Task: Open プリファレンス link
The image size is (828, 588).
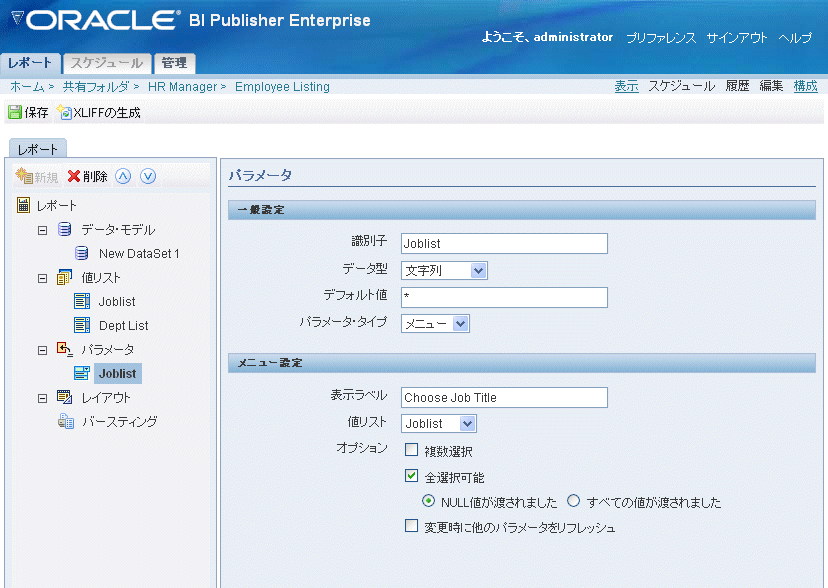Action: 661,37
